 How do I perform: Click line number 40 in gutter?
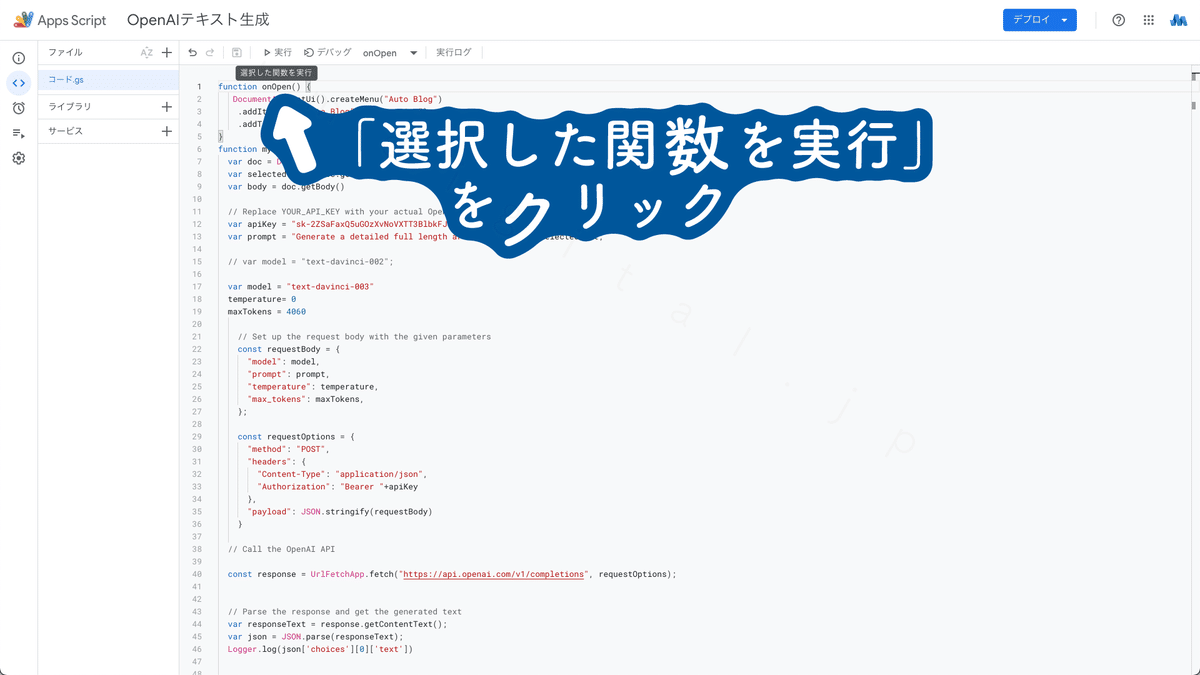click(x=197, y=574)
